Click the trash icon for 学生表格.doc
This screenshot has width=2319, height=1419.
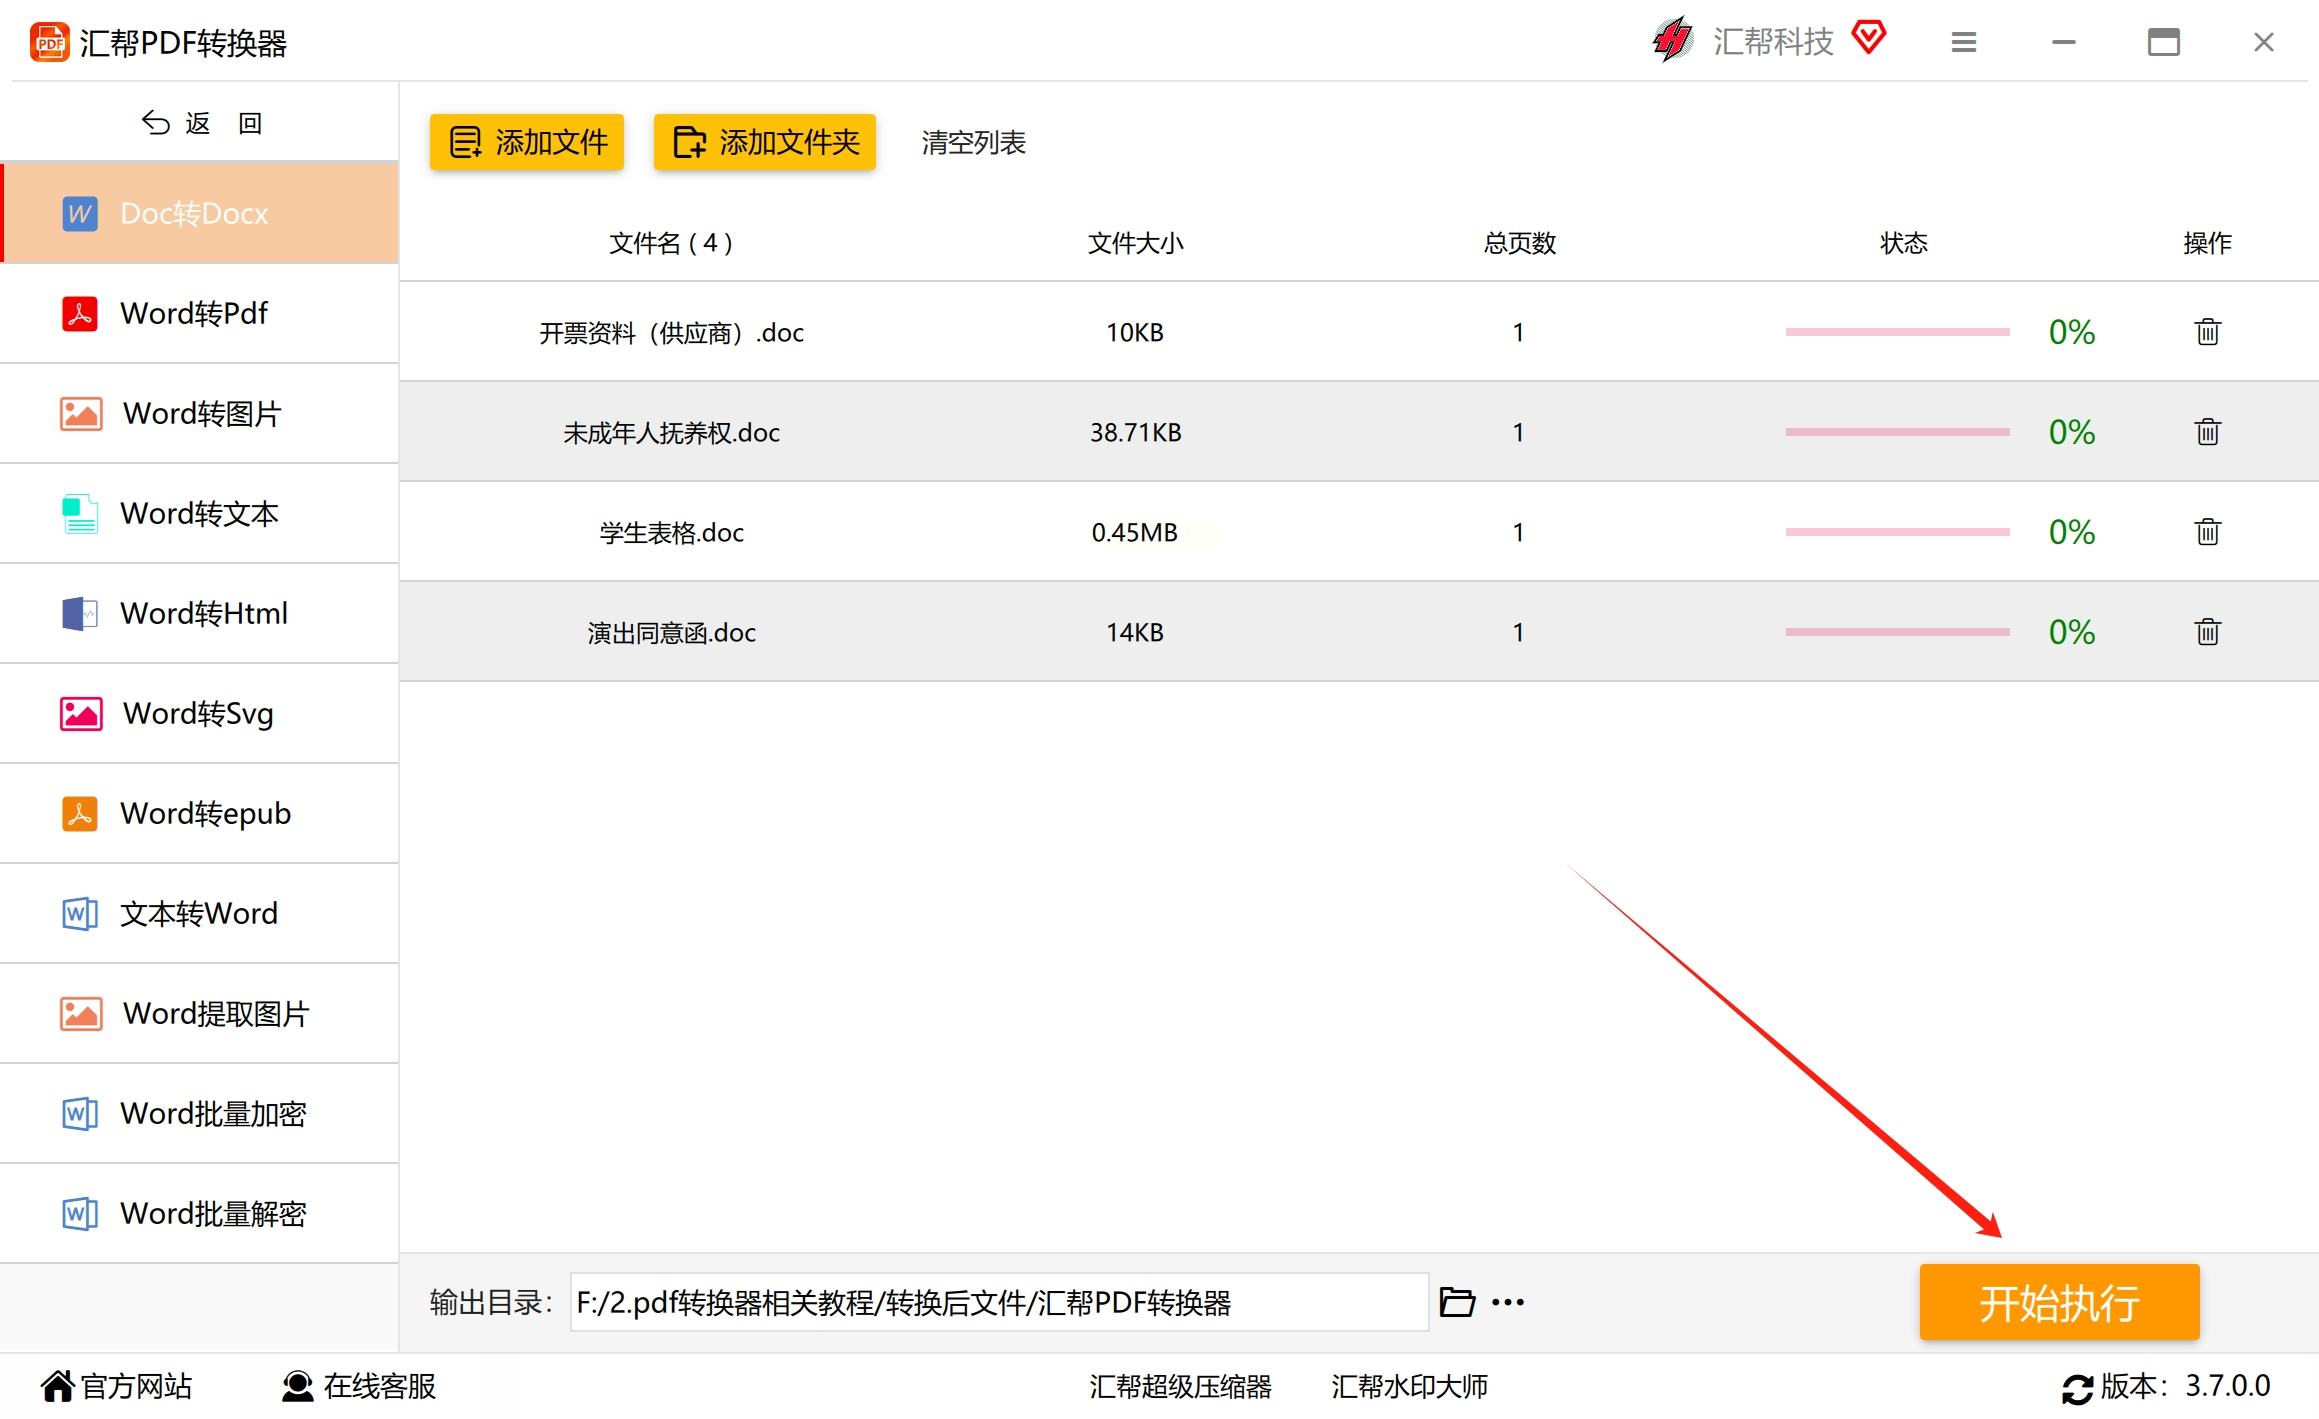pyautogui.click(x=2207, y=532)
